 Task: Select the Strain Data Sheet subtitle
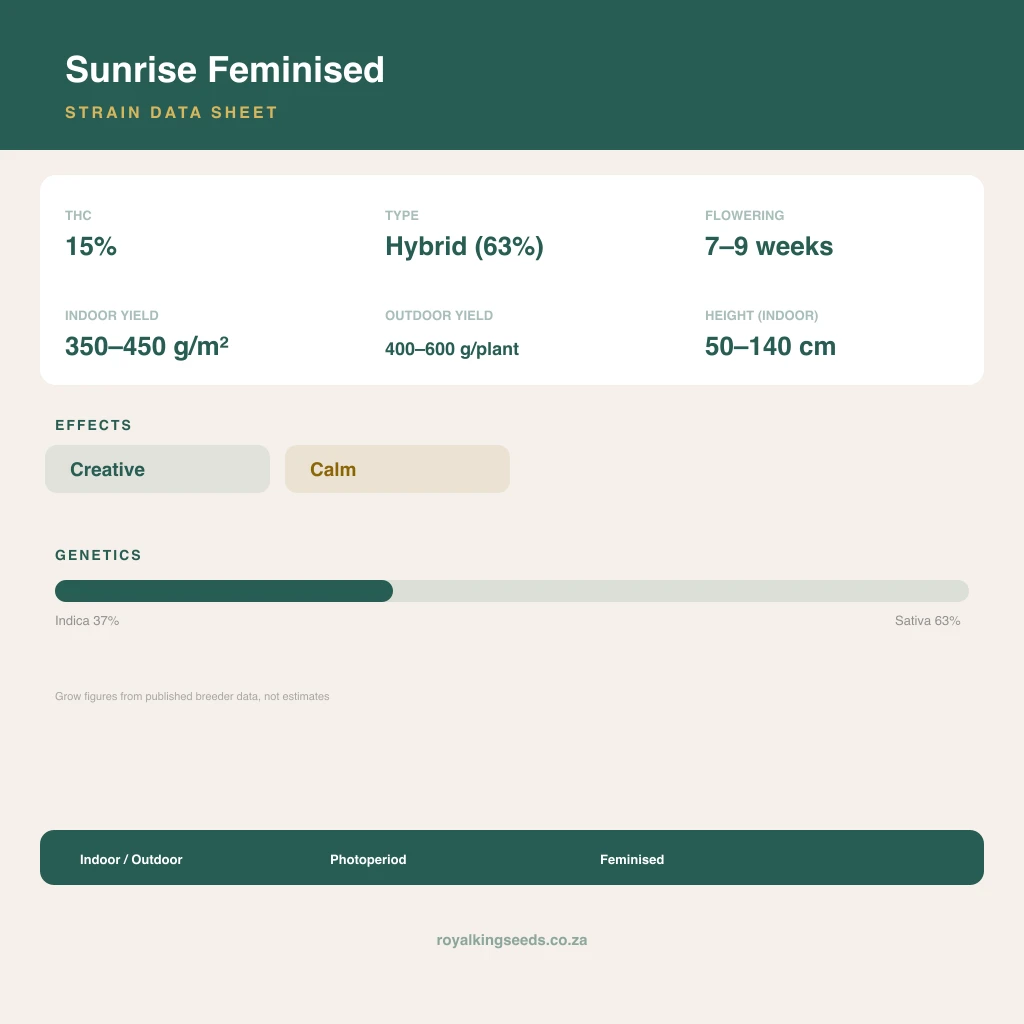(x=171, y=112)
